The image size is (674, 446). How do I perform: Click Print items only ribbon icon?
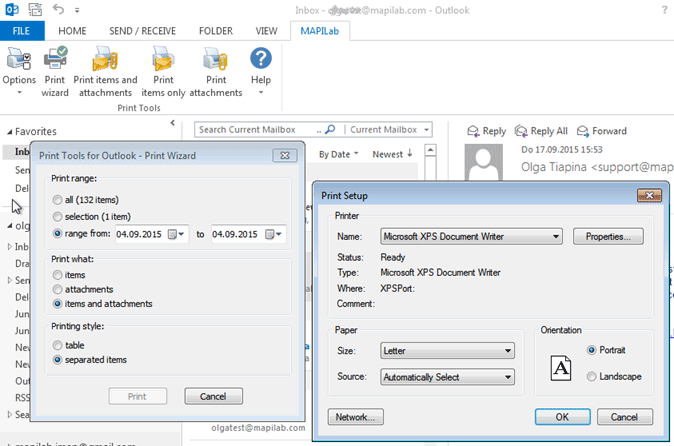(163, 71)
